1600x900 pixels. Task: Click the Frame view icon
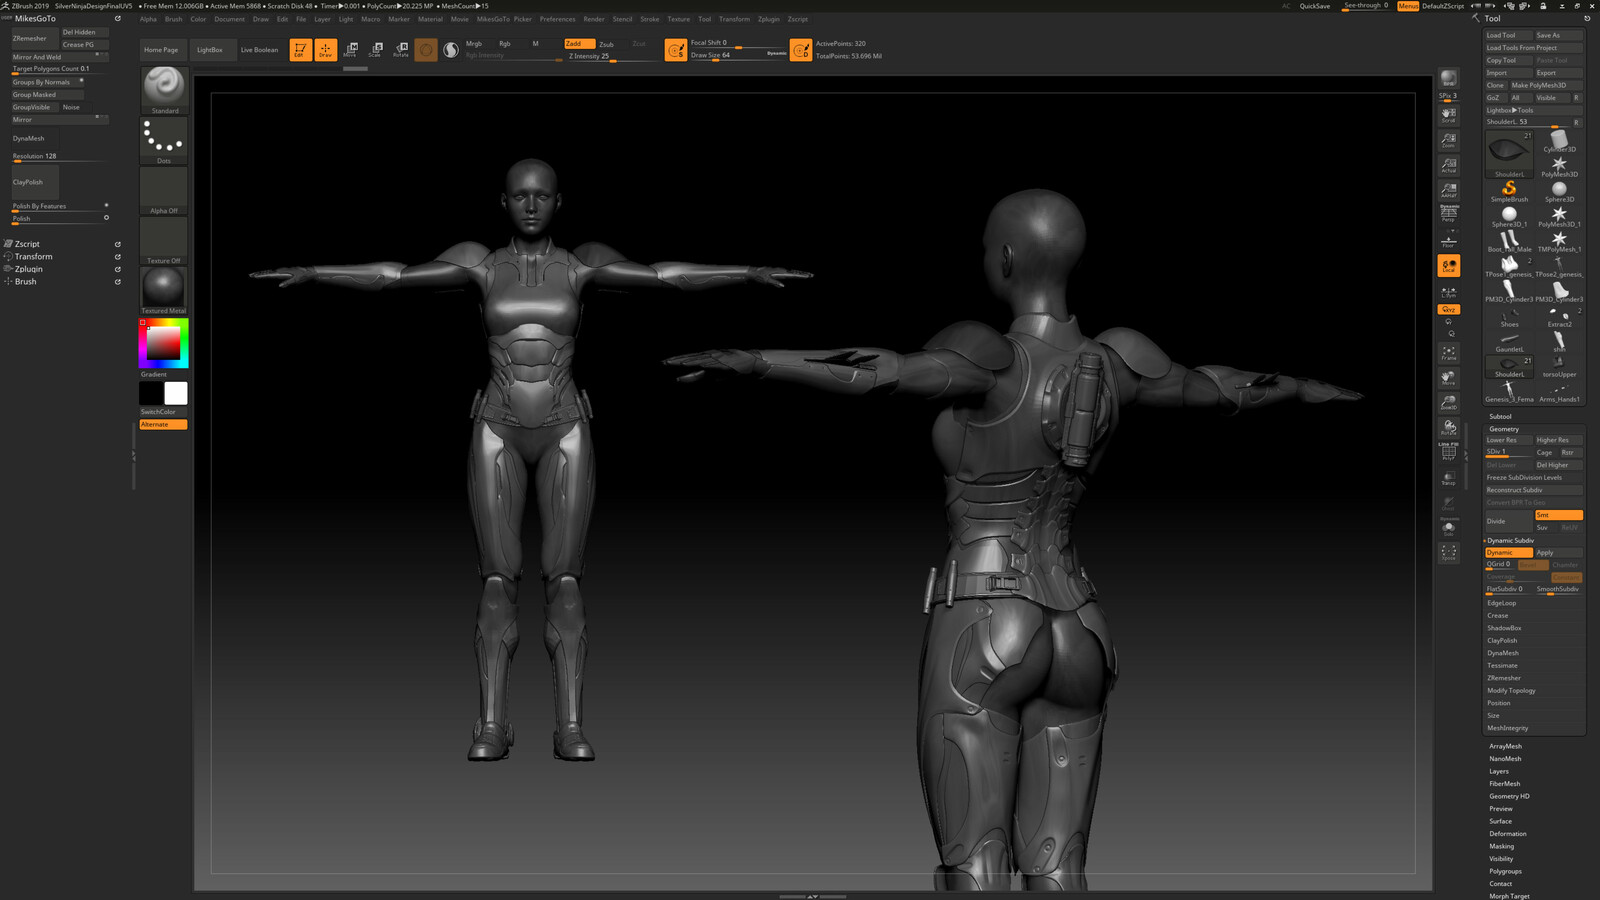pos(1449,353)
